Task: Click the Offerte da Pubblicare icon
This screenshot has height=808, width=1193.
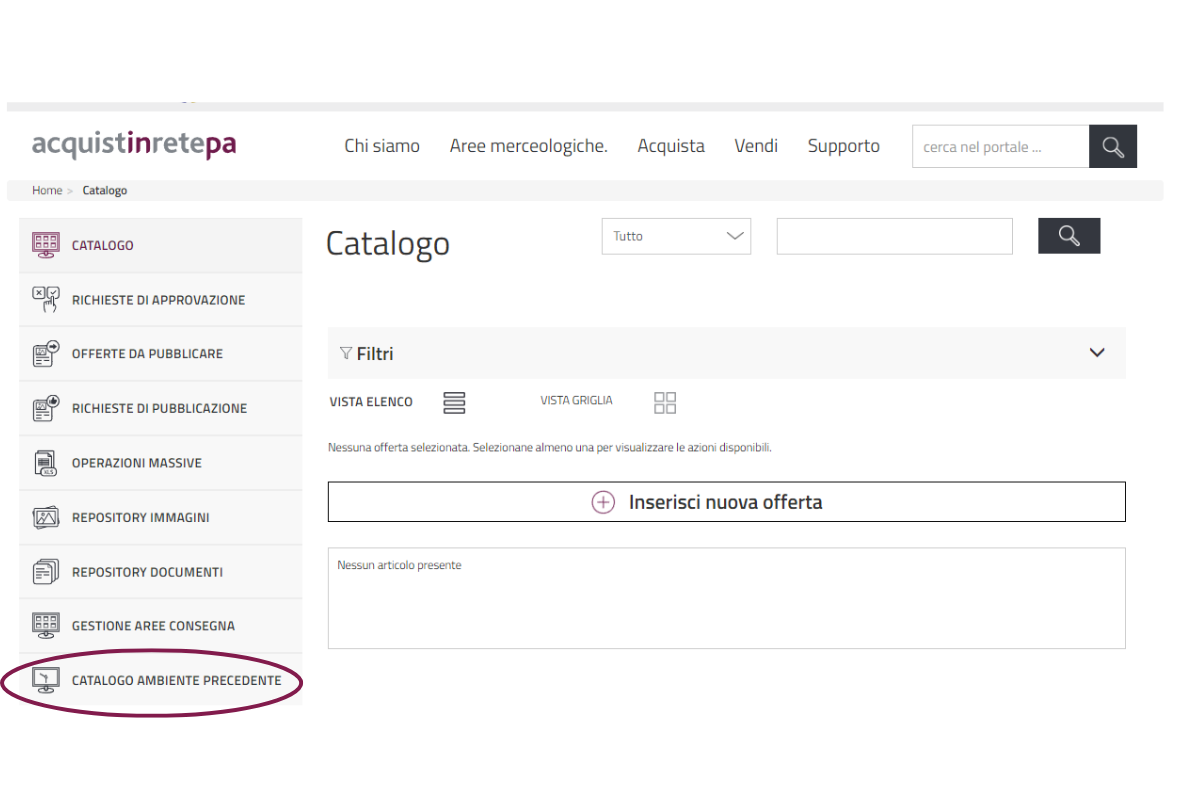Action: pos(46,354)
